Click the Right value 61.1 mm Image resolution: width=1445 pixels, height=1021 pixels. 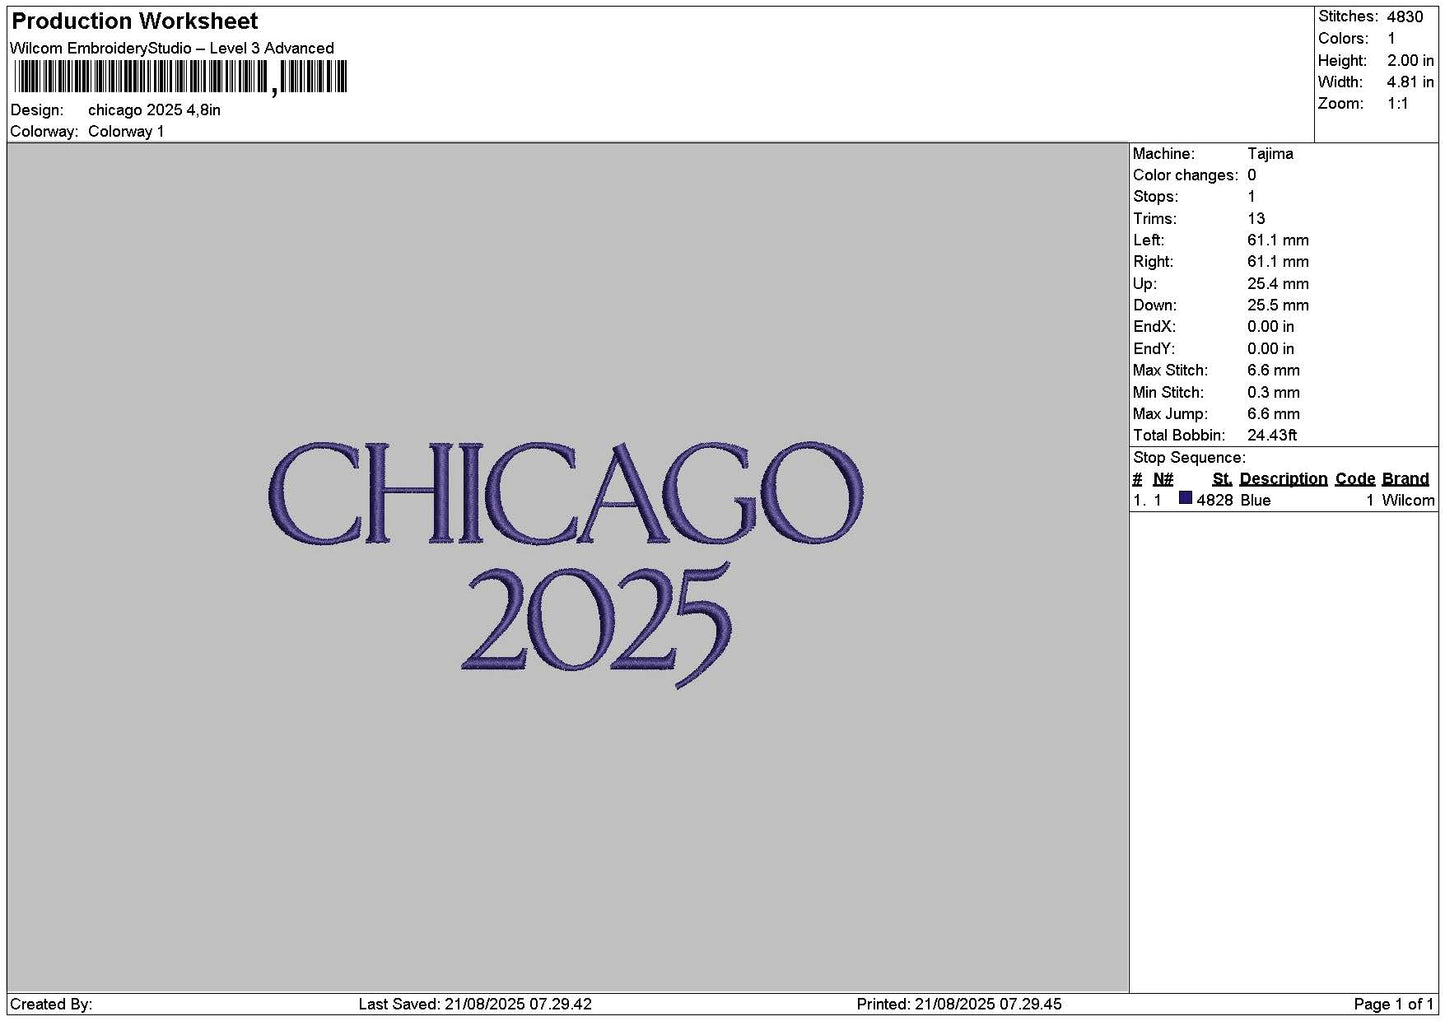[1278, 262]
